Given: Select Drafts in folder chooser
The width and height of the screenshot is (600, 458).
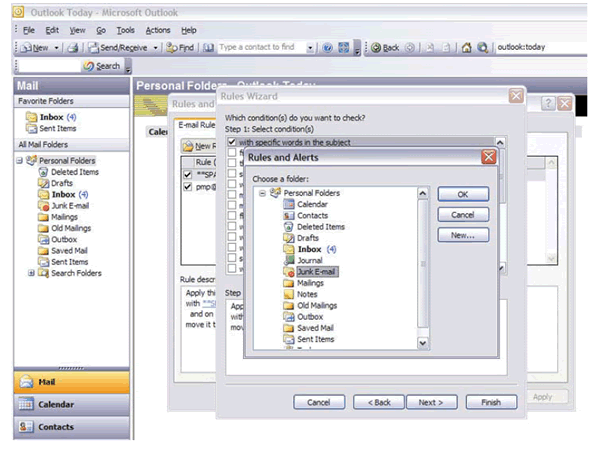Looking at the screenshot, I should coord(301,238).
